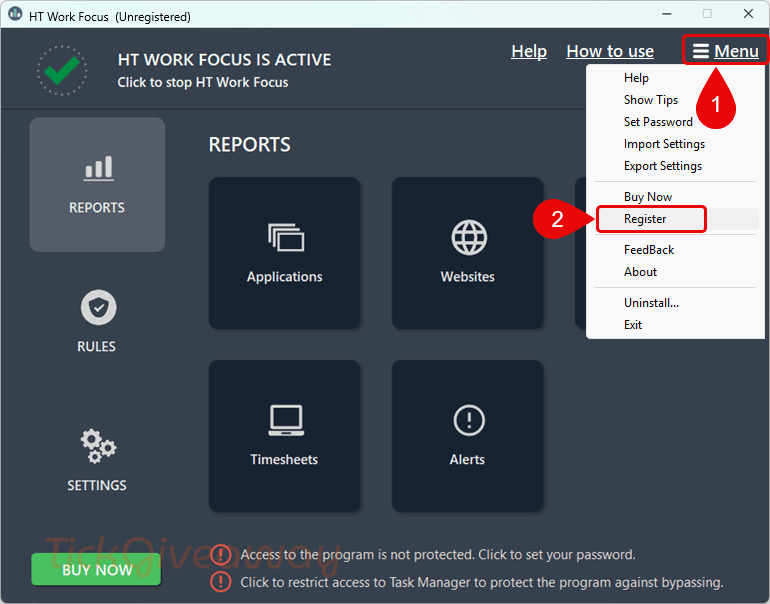This screenshot has height=604, width=770.
Task: Minimize the HT Work Focus window
Action: click(666, 14)
